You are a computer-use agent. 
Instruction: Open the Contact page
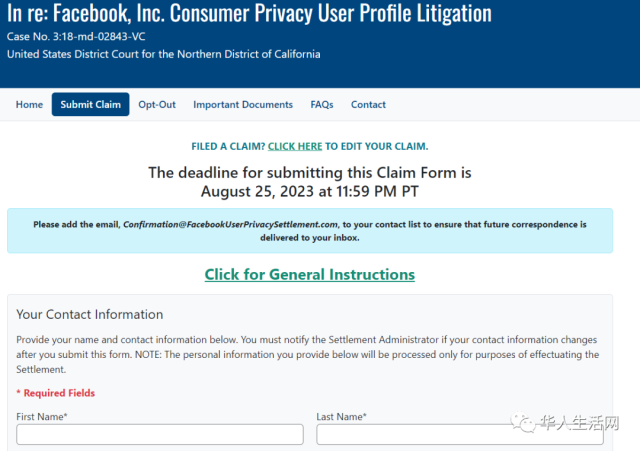[368, 104]
